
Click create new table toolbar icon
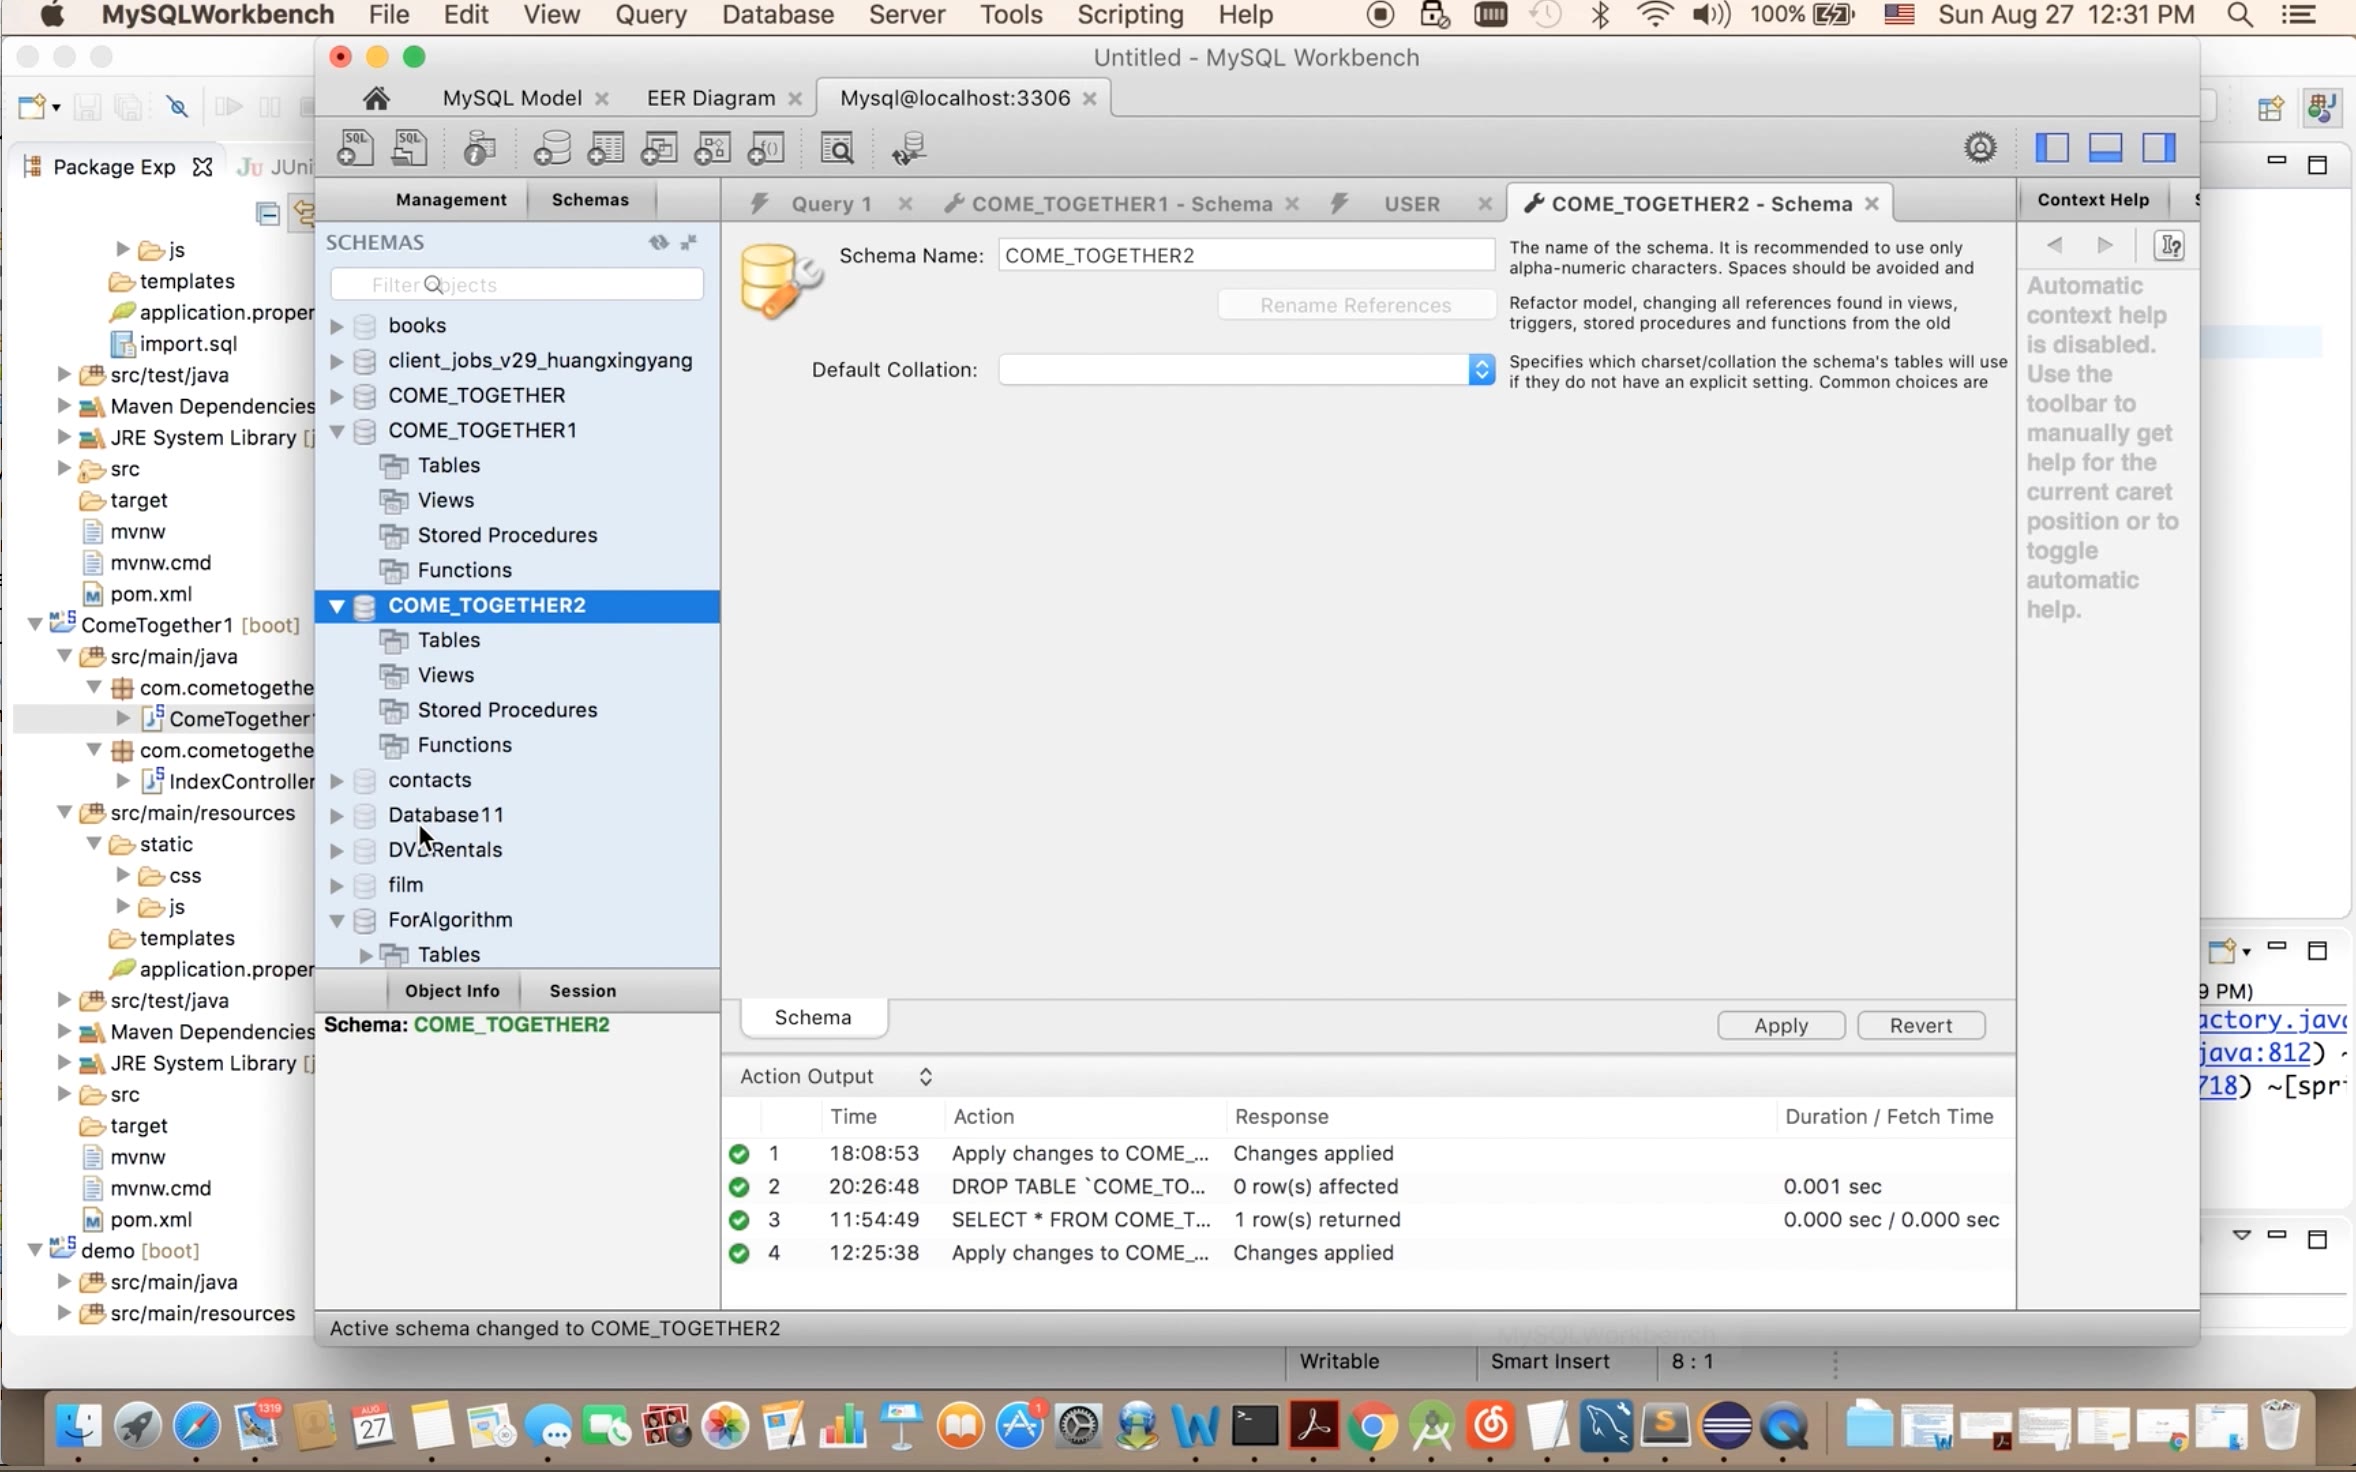605,149
